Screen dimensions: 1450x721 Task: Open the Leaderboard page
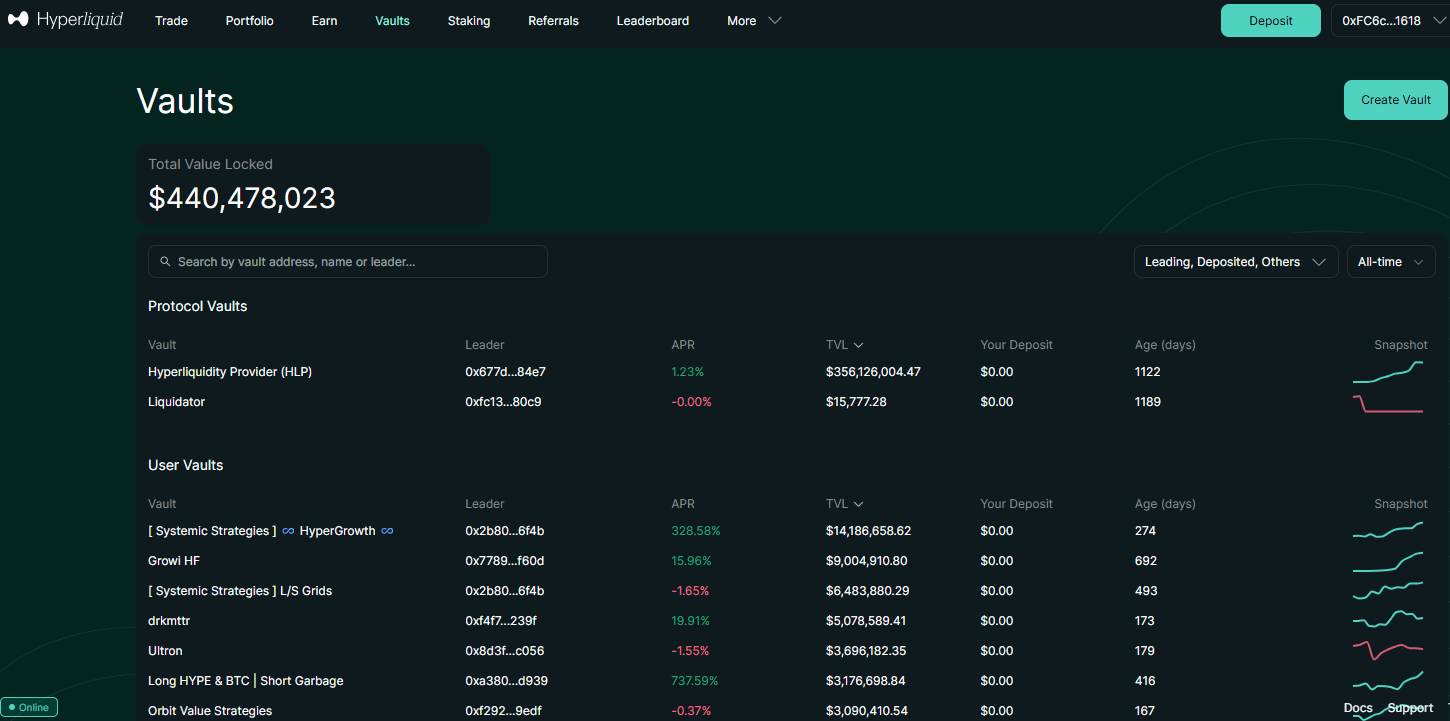(652, 21)
